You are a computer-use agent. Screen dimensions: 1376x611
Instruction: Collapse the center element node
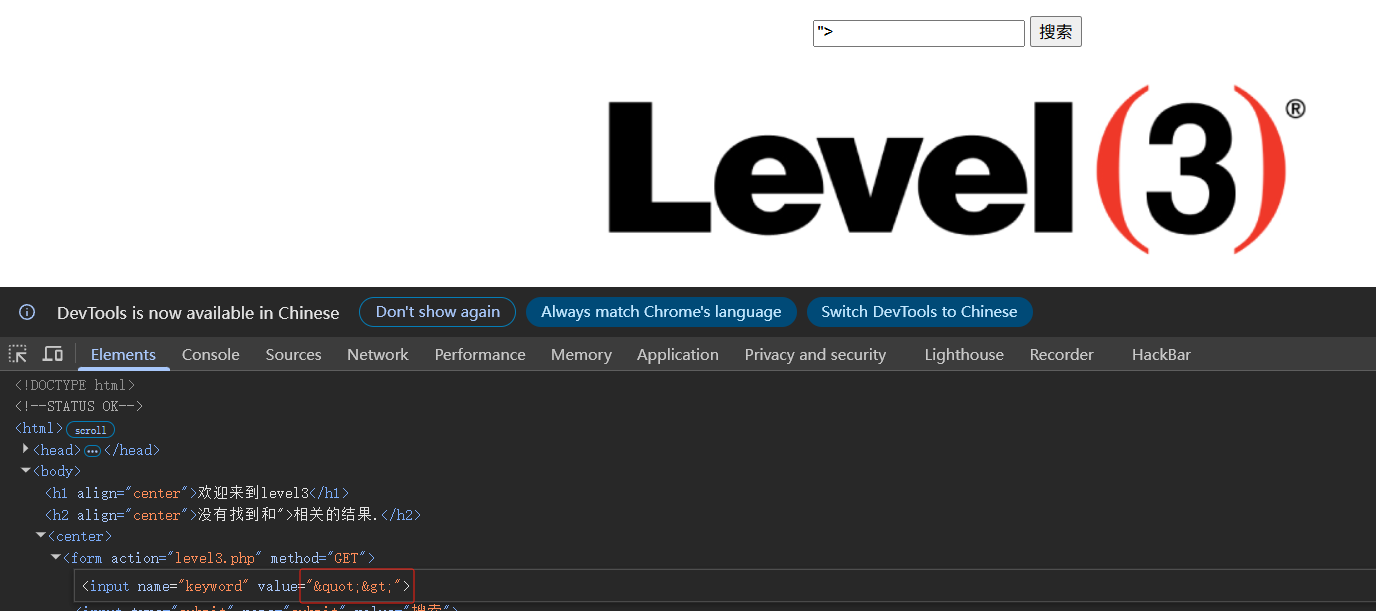pyautogui.click(x=41, y=535)
